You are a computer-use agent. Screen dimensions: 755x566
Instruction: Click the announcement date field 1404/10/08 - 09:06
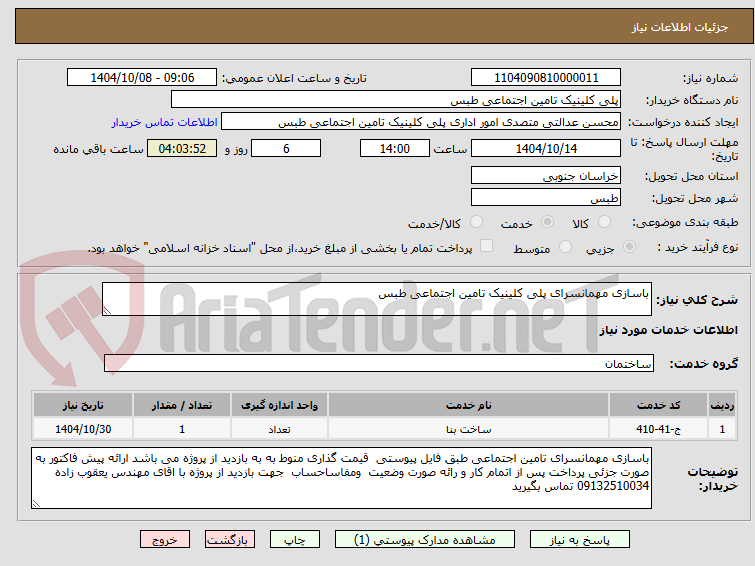tap(142, 78)
